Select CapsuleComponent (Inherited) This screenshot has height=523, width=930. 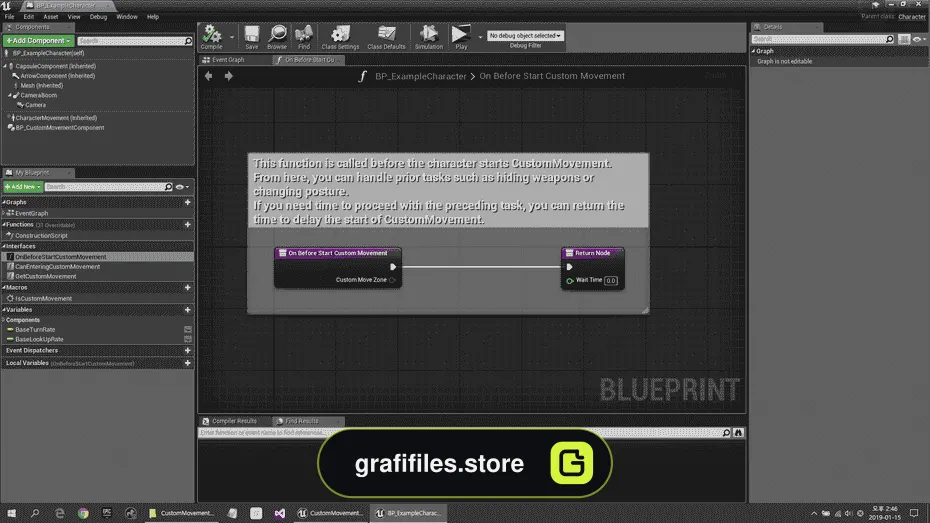pyautogui.click(x=55, y=66)
